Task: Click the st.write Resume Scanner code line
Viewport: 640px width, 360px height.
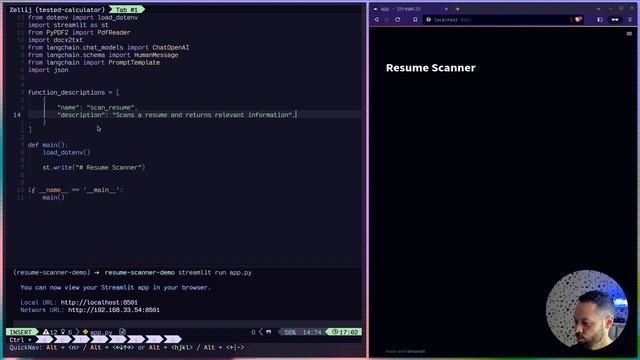Action: (x=94, y=167)
